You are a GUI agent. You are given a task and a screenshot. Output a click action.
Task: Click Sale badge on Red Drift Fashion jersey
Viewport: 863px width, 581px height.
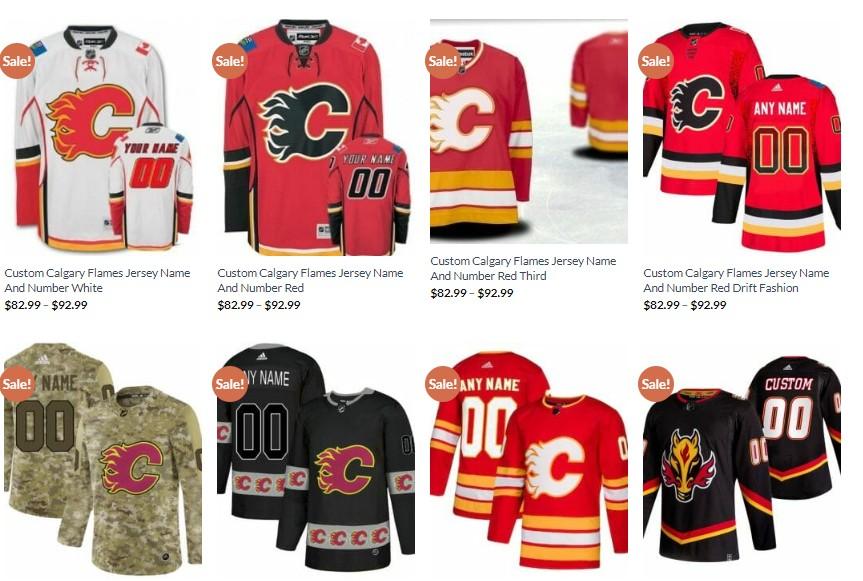click(x=656, y=61)
